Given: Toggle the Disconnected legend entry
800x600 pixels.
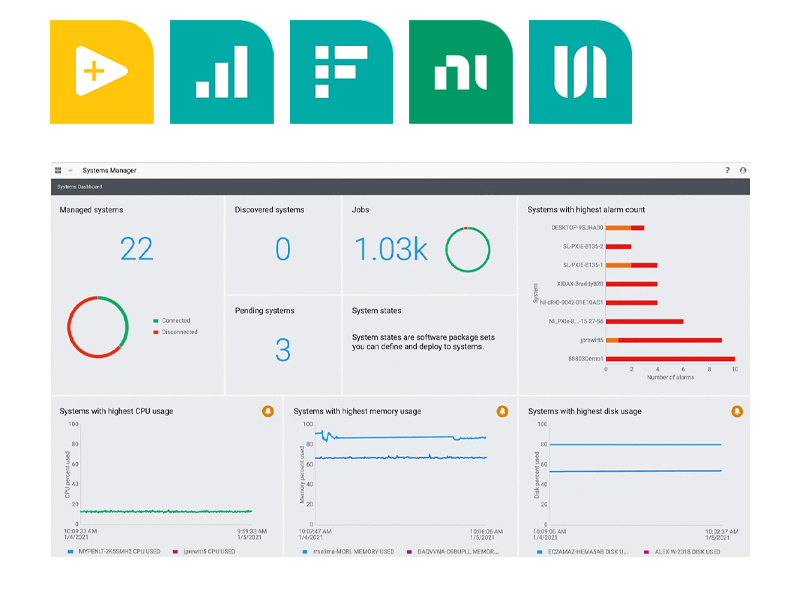Looking at the screenshot, I should click(x=176, y=332).
